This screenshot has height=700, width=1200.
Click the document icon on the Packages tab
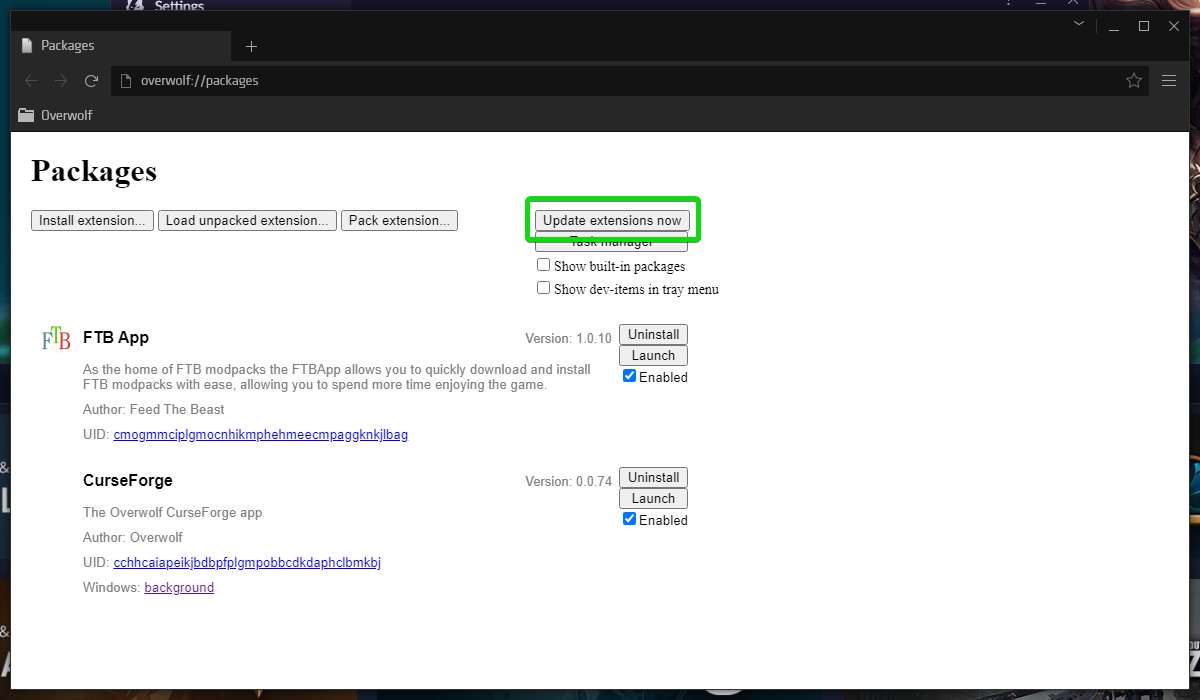(29, 45)
